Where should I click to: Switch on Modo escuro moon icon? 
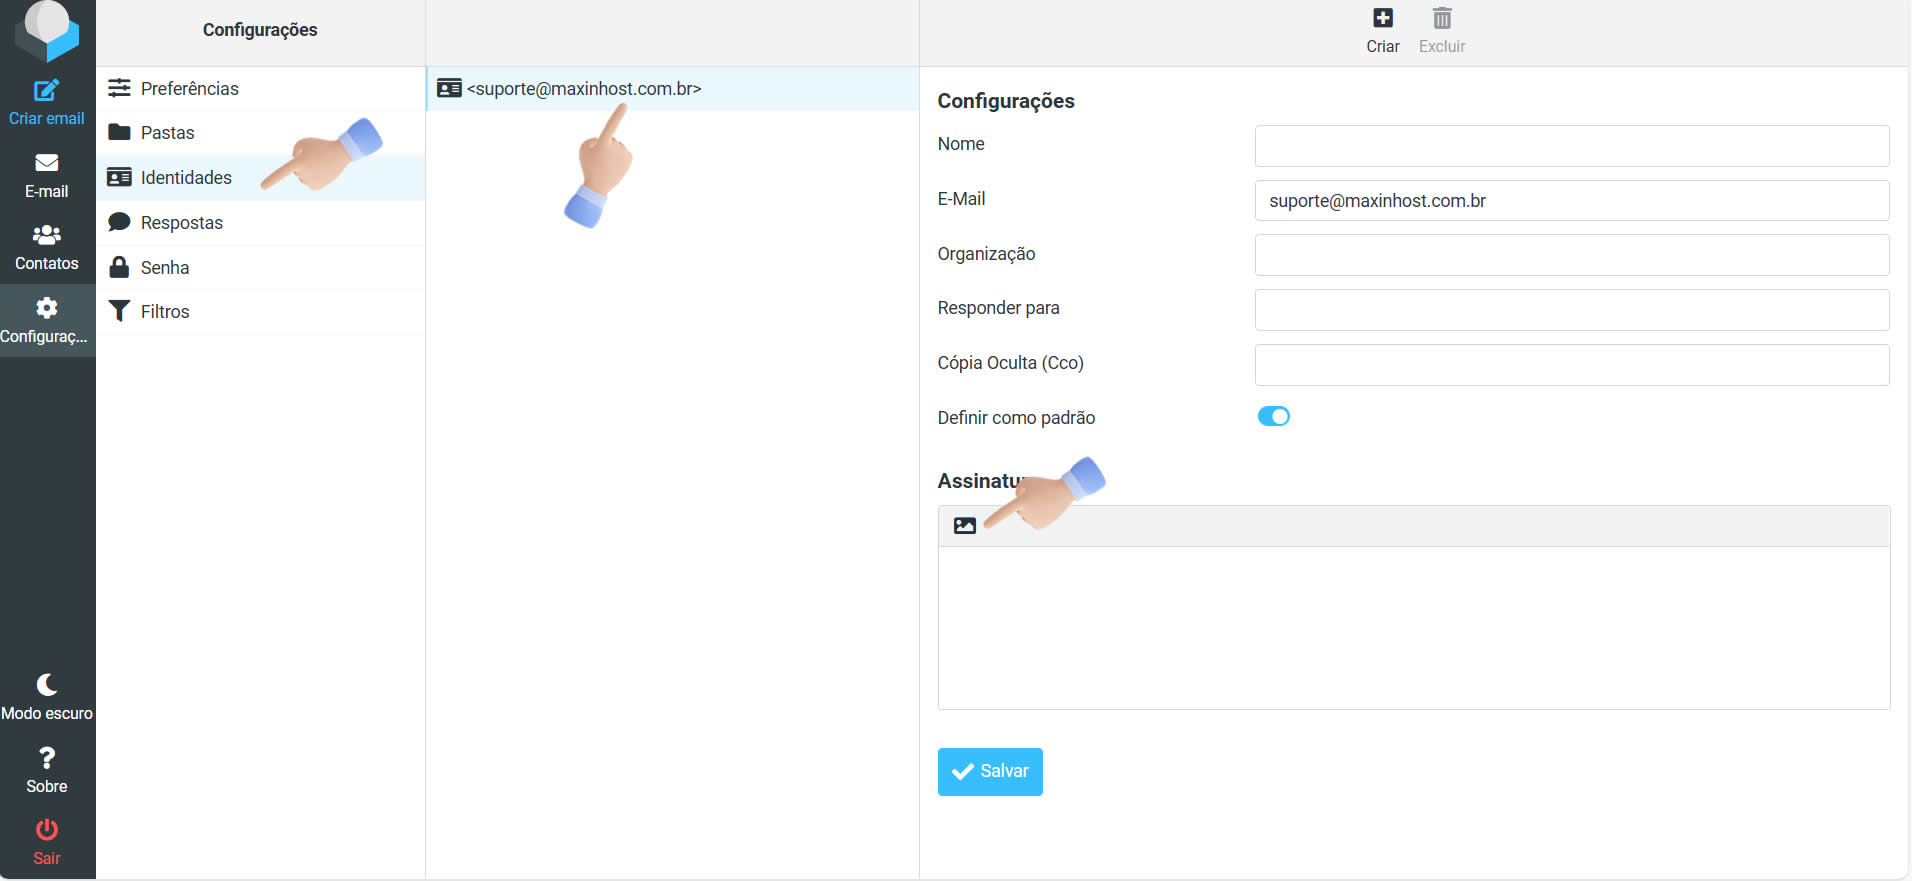point(46,685)
